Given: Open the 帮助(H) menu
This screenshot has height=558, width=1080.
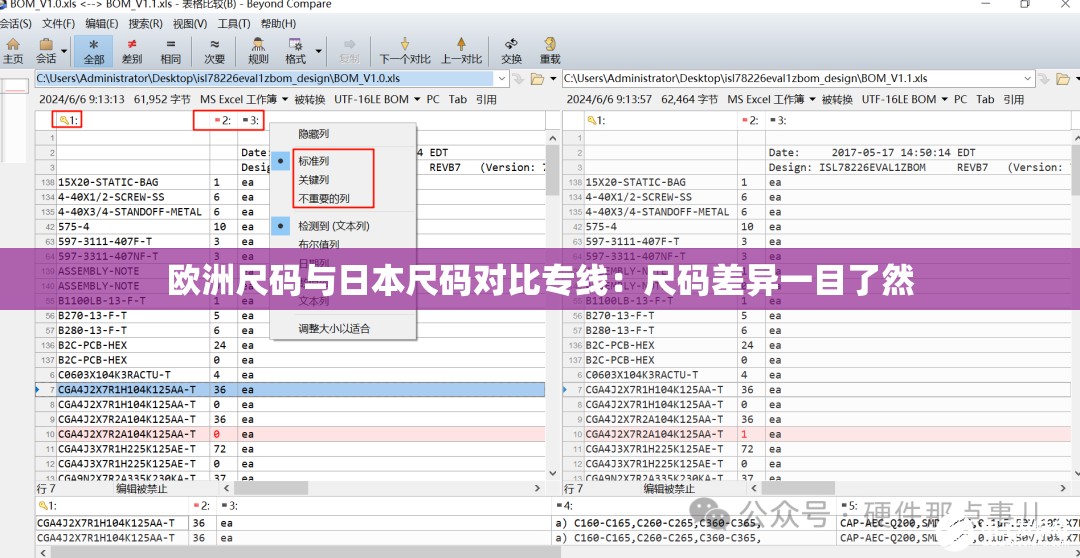Looking at the screenshot, I should (x=278, y=23).
